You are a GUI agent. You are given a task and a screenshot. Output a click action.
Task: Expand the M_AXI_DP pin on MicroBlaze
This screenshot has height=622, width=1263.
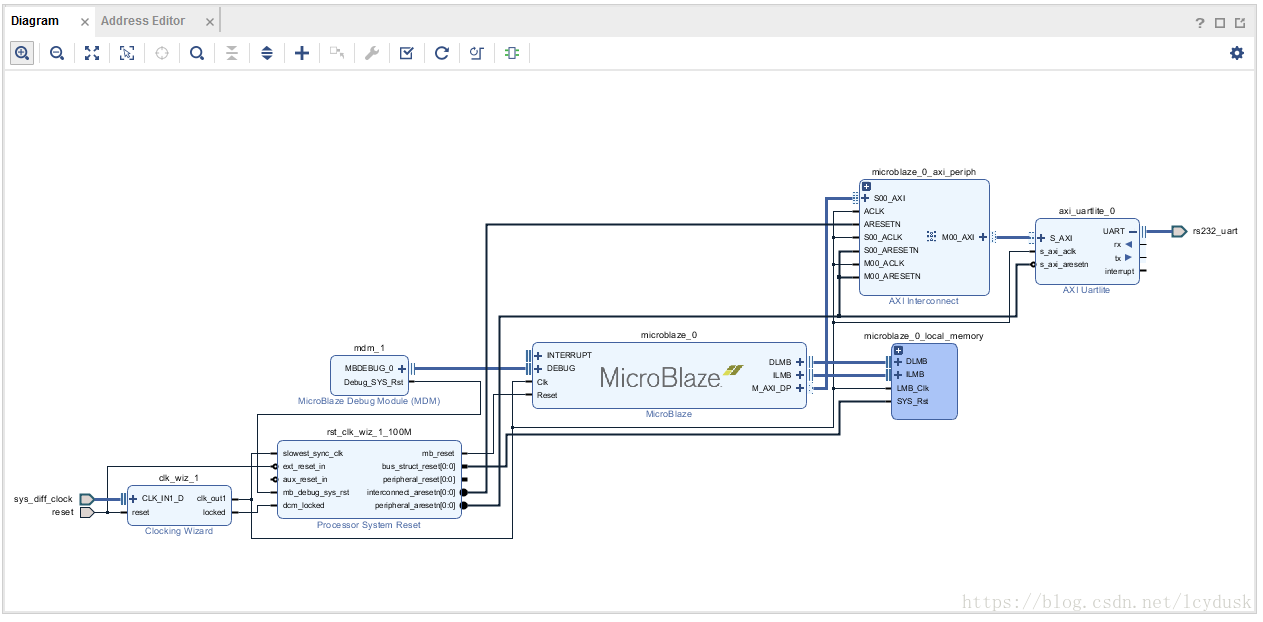(x=800, y=388)
